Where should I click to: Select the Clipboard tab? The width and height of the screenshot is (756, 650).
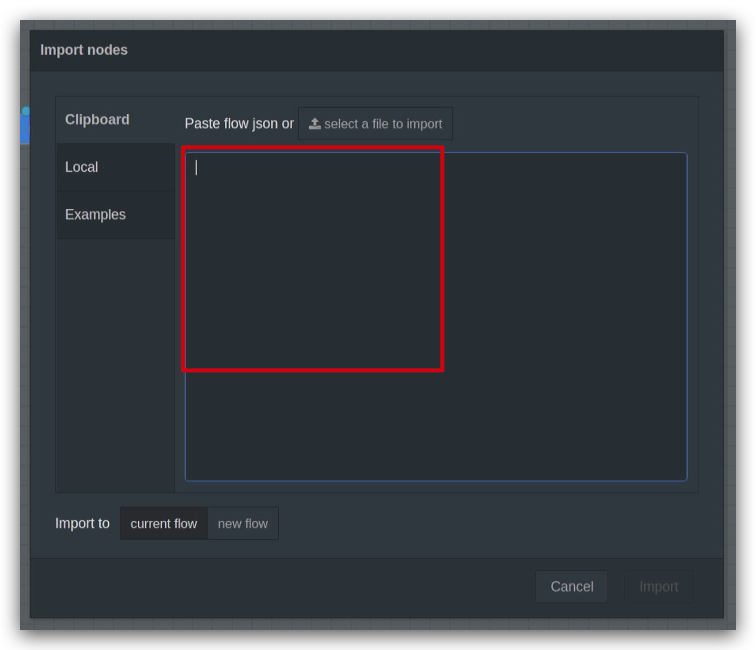pos(115,120)
